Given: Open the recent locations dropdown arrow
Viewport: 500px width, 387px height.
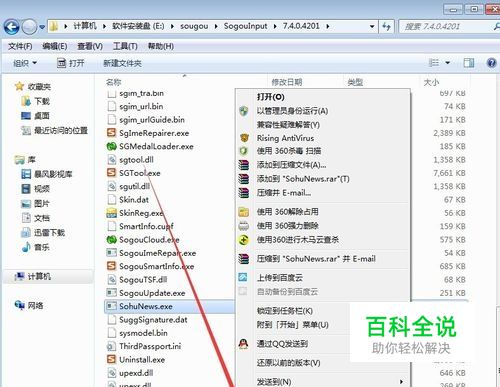Looking at the screenshot, I should (x=42, y=27).
